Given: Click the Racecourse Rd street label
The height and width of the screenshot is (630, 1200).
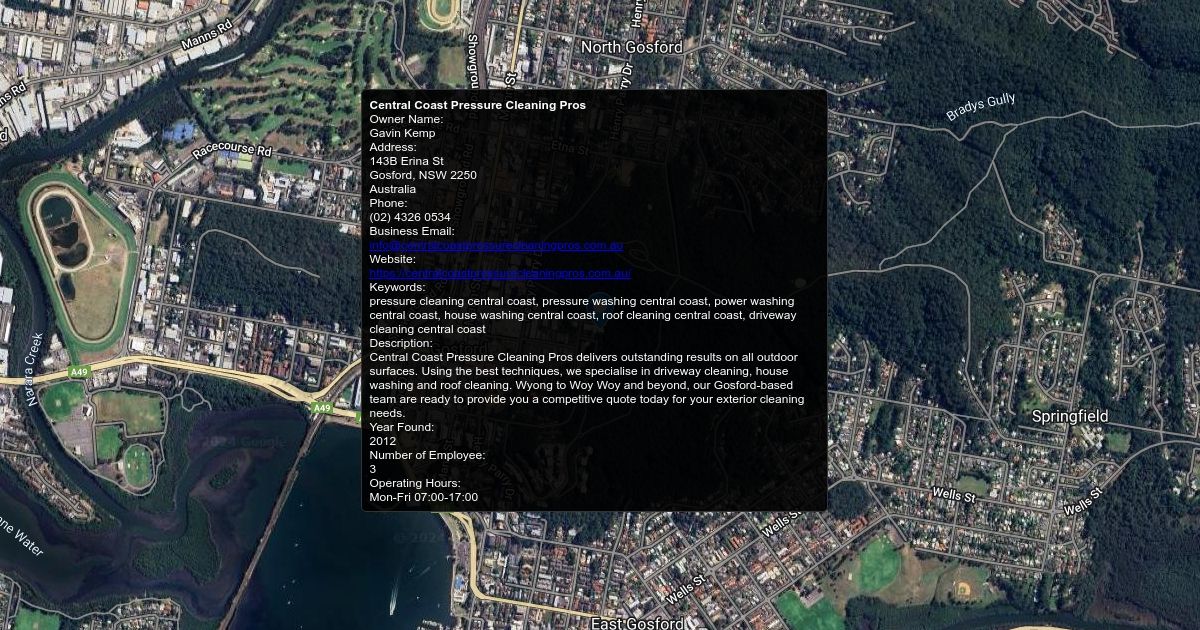Looking at the screenshot, I should click(232, 151).
